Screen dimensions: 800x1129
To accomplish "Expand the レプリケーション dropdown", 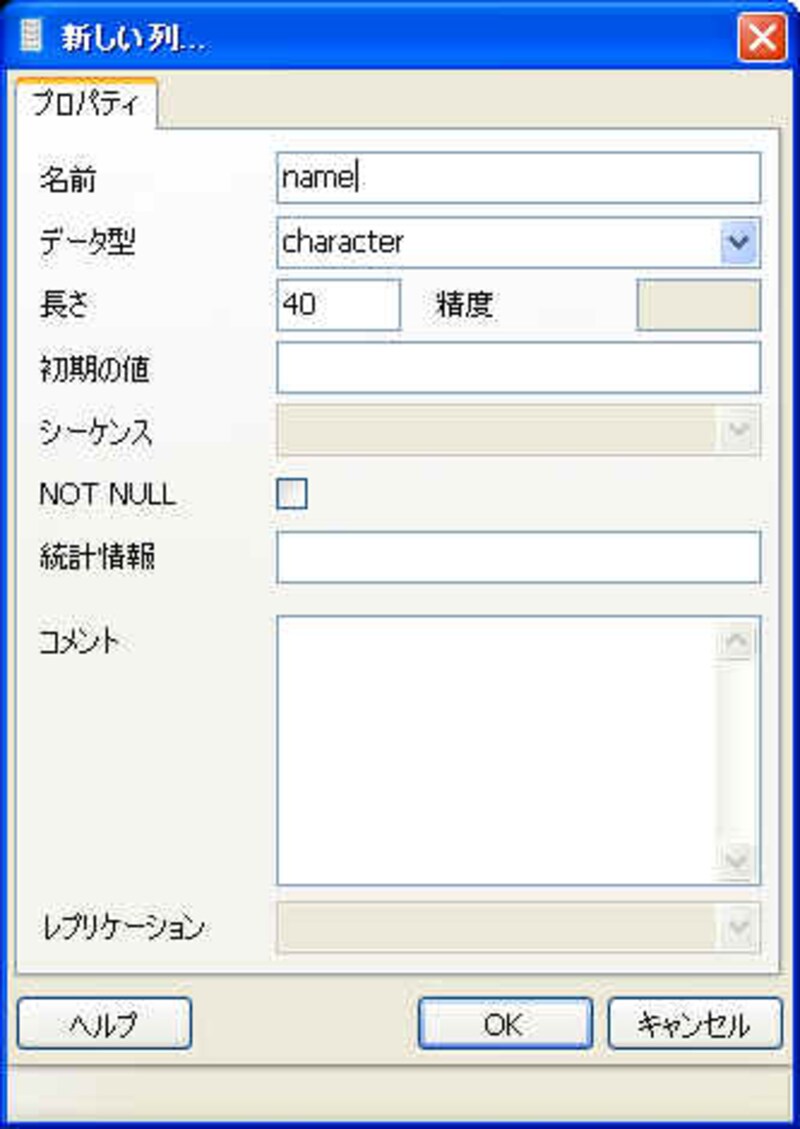I will tap(739, 928).
